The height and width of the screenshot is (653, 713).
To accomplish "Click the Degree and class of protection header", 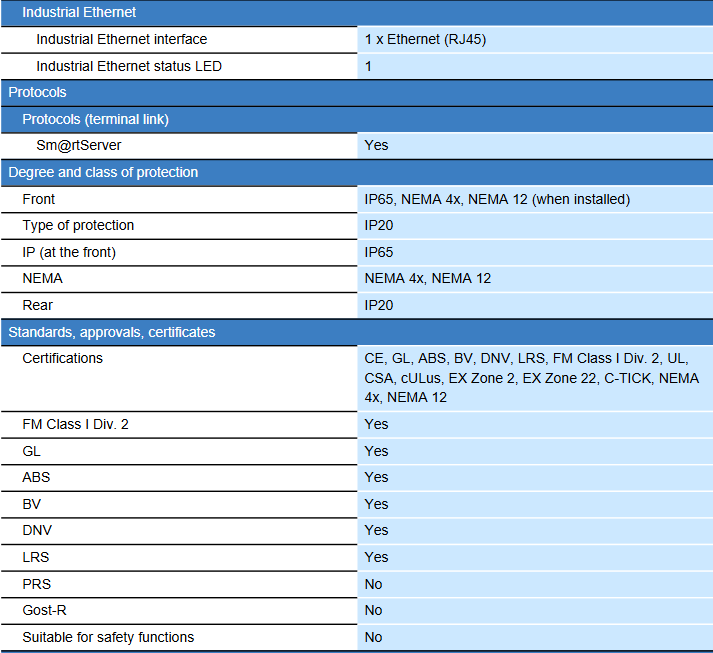I will pyautogui.click(x=356, y=173).
